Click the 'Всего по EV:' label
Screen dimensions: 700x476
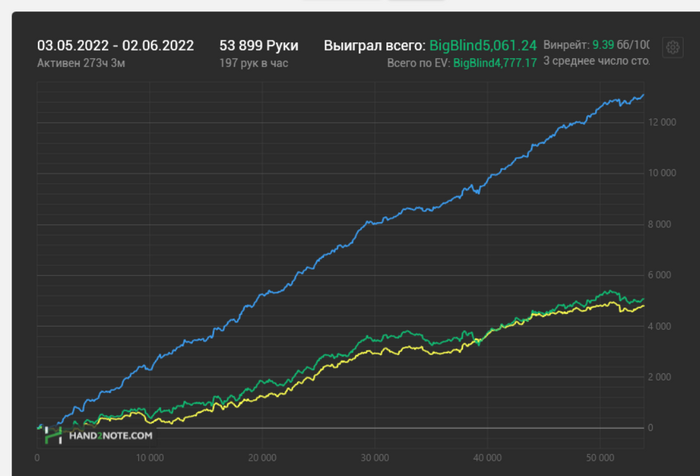pyautogui.click(x=418, y=63)
